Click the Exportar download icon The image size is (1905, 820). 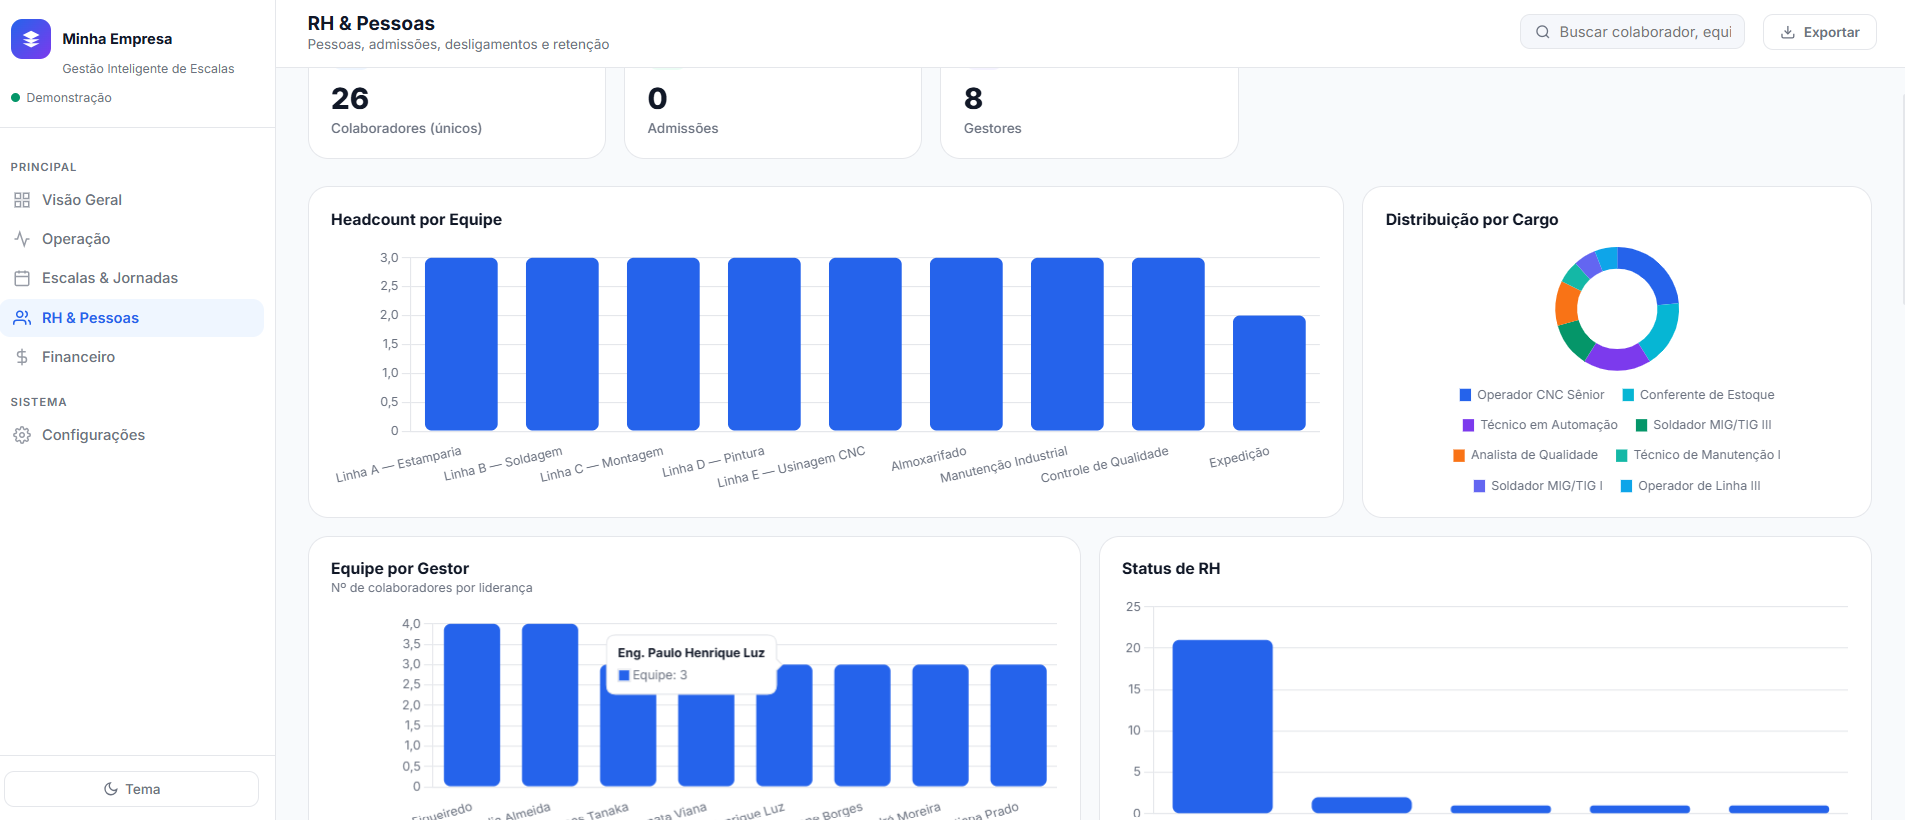(x=1788, y=32)
